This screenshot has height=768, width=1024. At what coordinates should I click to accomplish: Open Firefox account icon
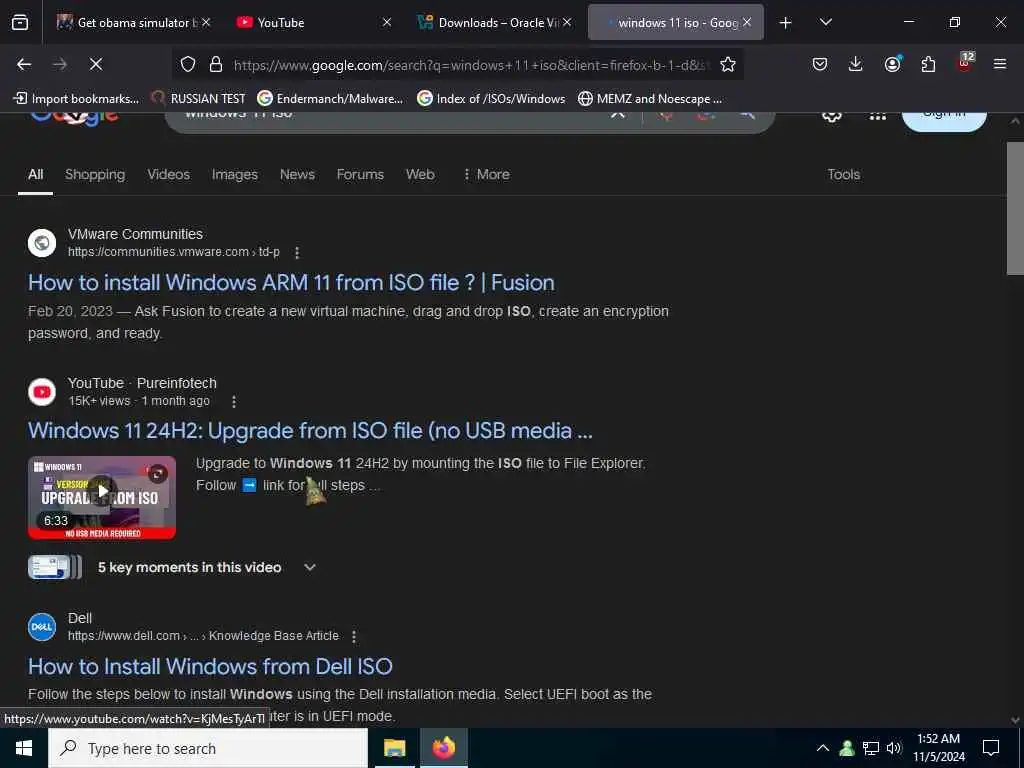(x=892, y=64)
